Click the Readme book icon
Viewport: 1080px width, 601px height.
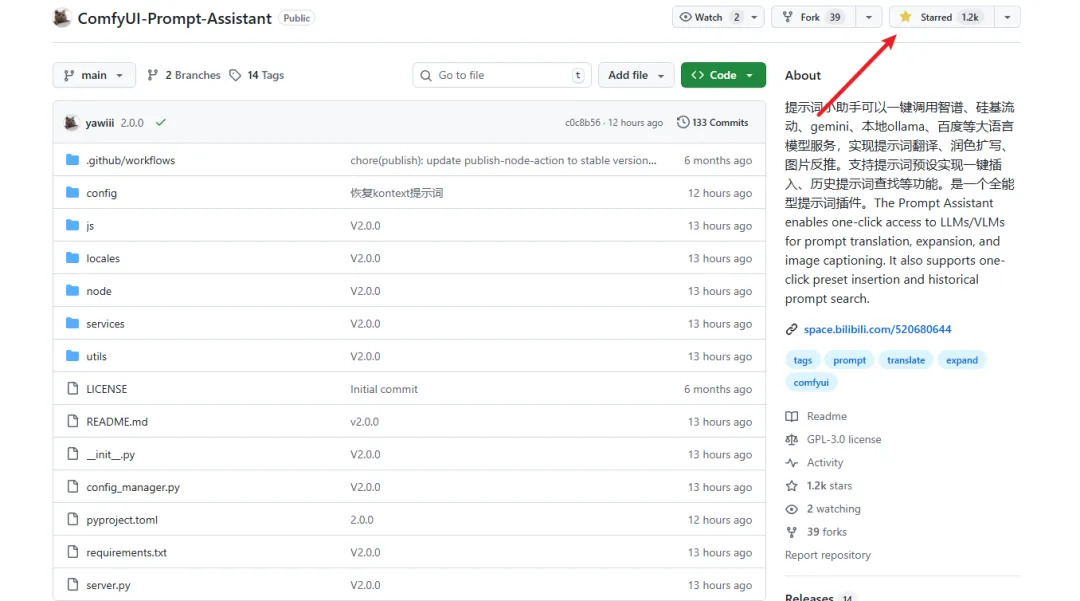791,417
